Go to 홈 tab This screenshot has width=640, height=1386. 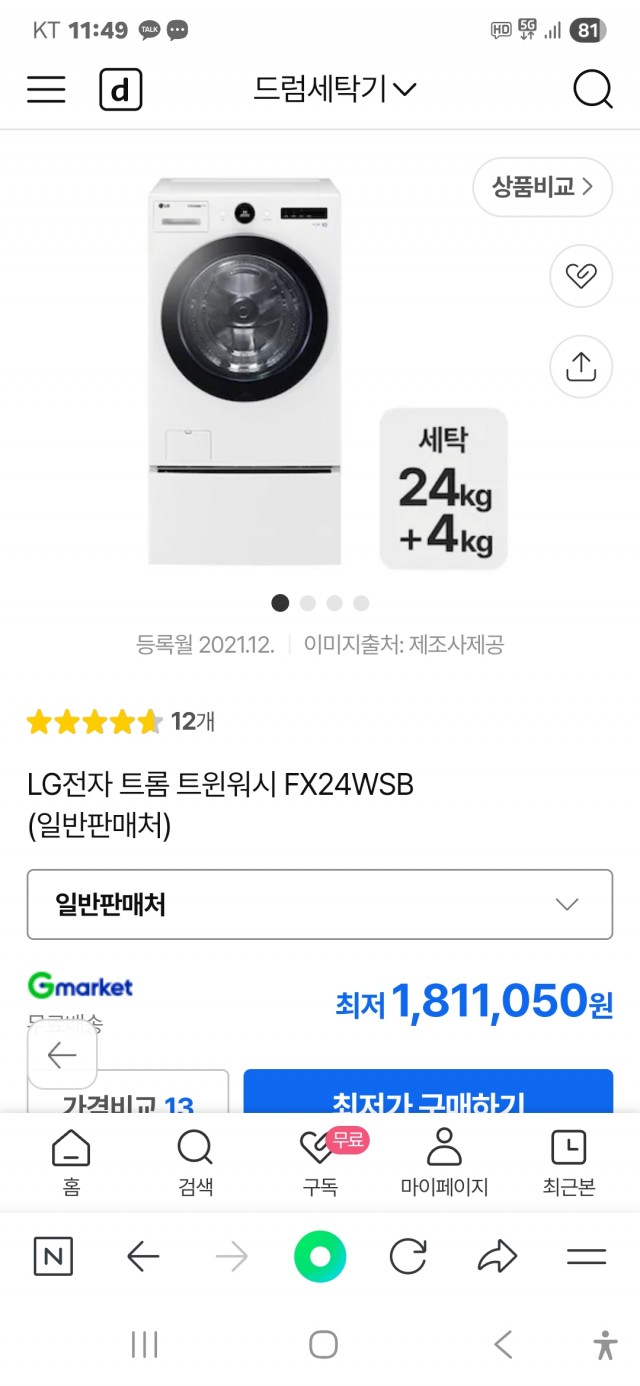point(70,1162)
